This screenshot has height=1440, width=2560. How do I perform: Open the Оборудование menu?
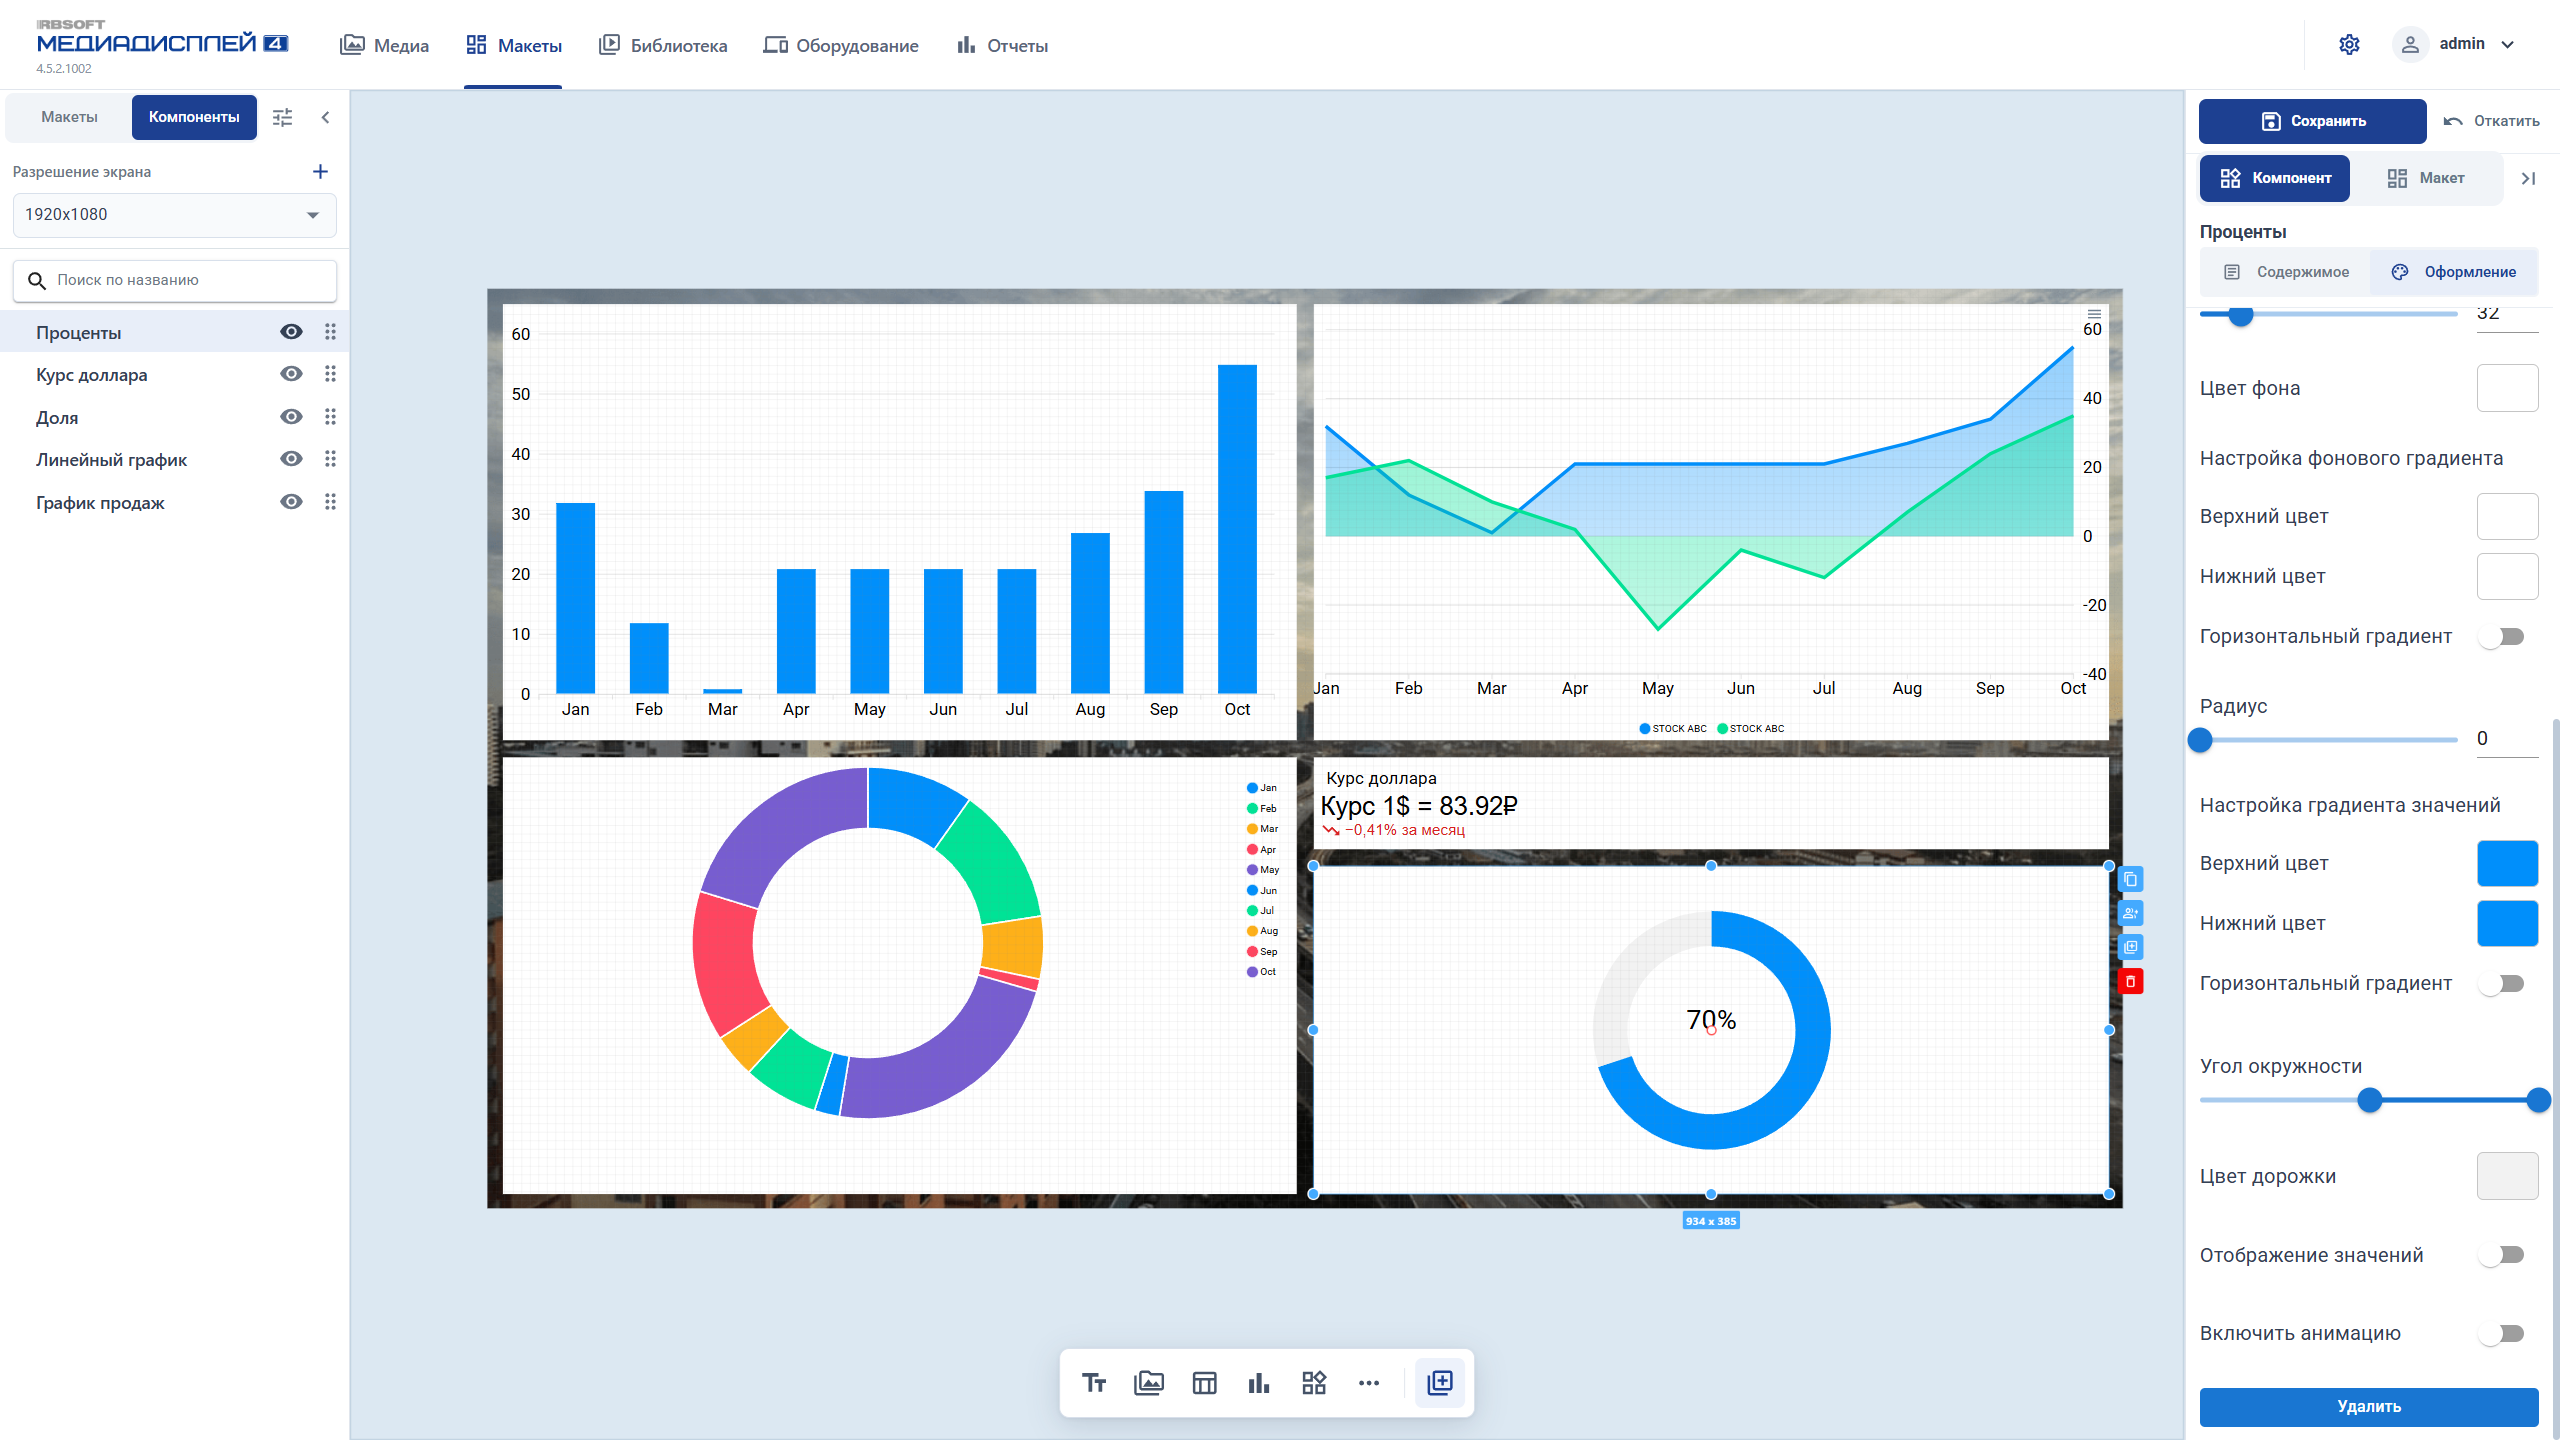pos(840,45)
